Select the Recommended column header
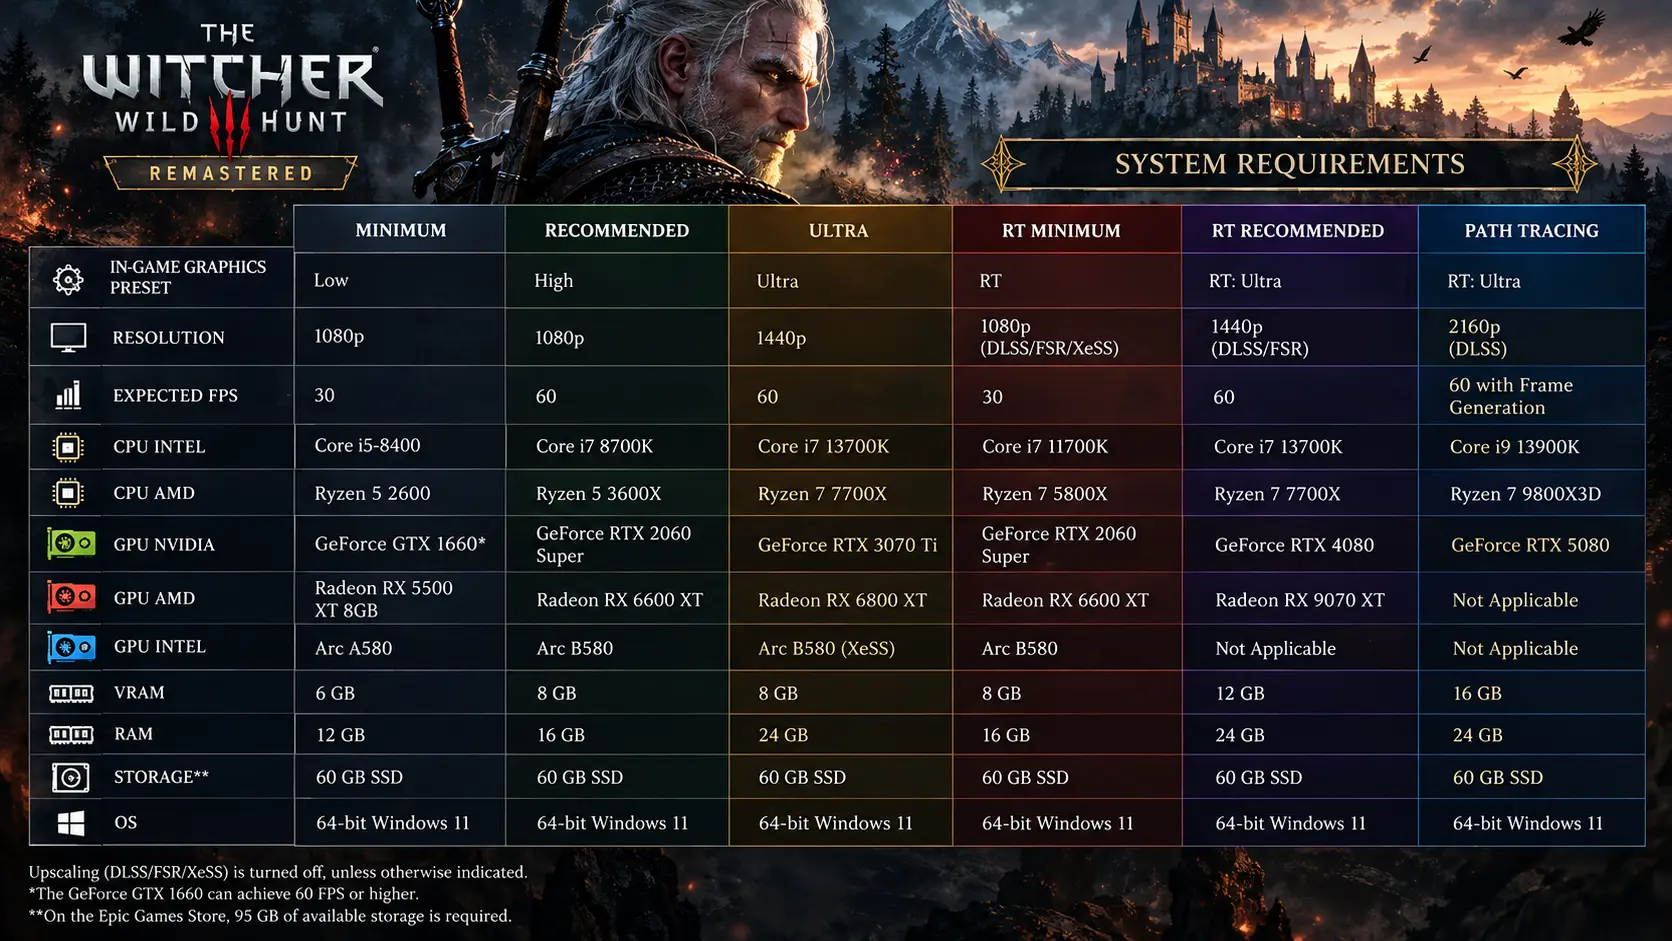Viewport: 1672px width, 941px height. [617, 230]
